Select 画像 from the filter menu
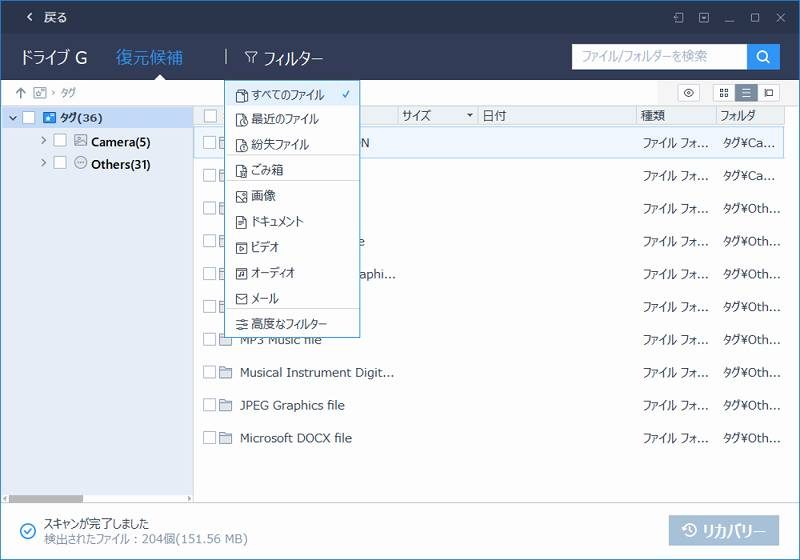 tap(263, 196)
